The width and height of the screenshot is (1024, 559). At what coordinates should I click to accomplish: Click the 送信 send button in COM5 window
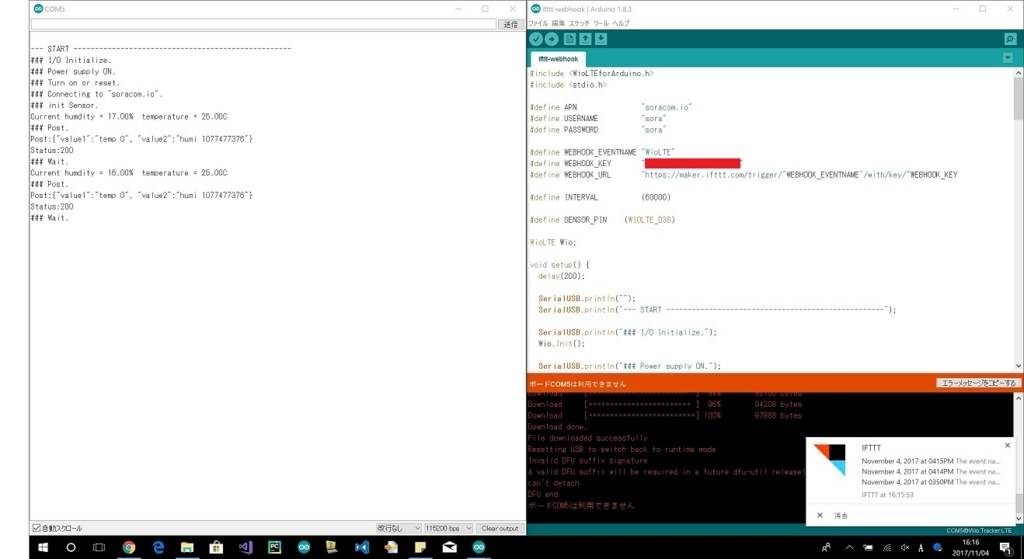(x=511, y=24)
